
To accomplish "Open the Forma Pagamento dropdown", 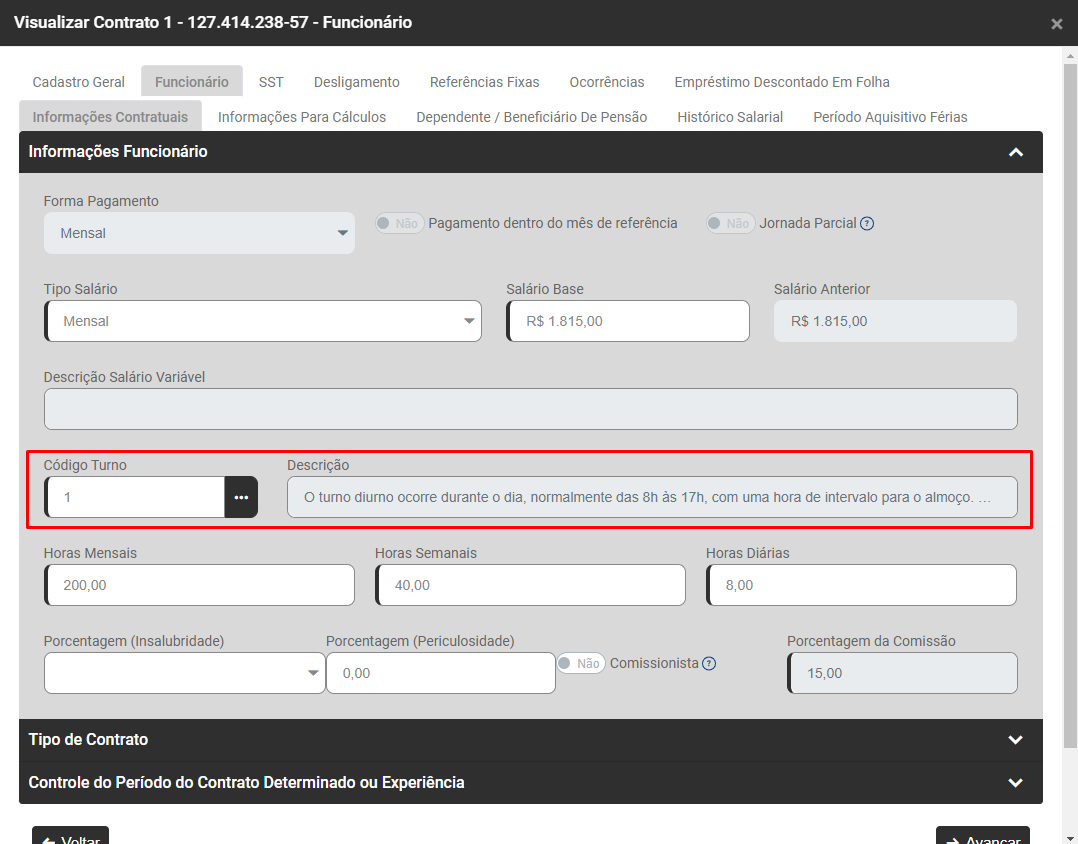I will tap(199, 233).
